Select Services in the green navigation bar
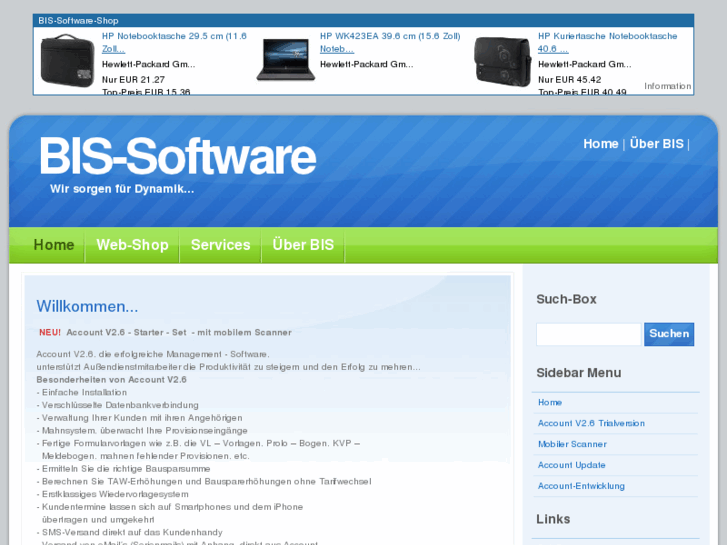Viewport: 727px width, 545px height. 220,245
